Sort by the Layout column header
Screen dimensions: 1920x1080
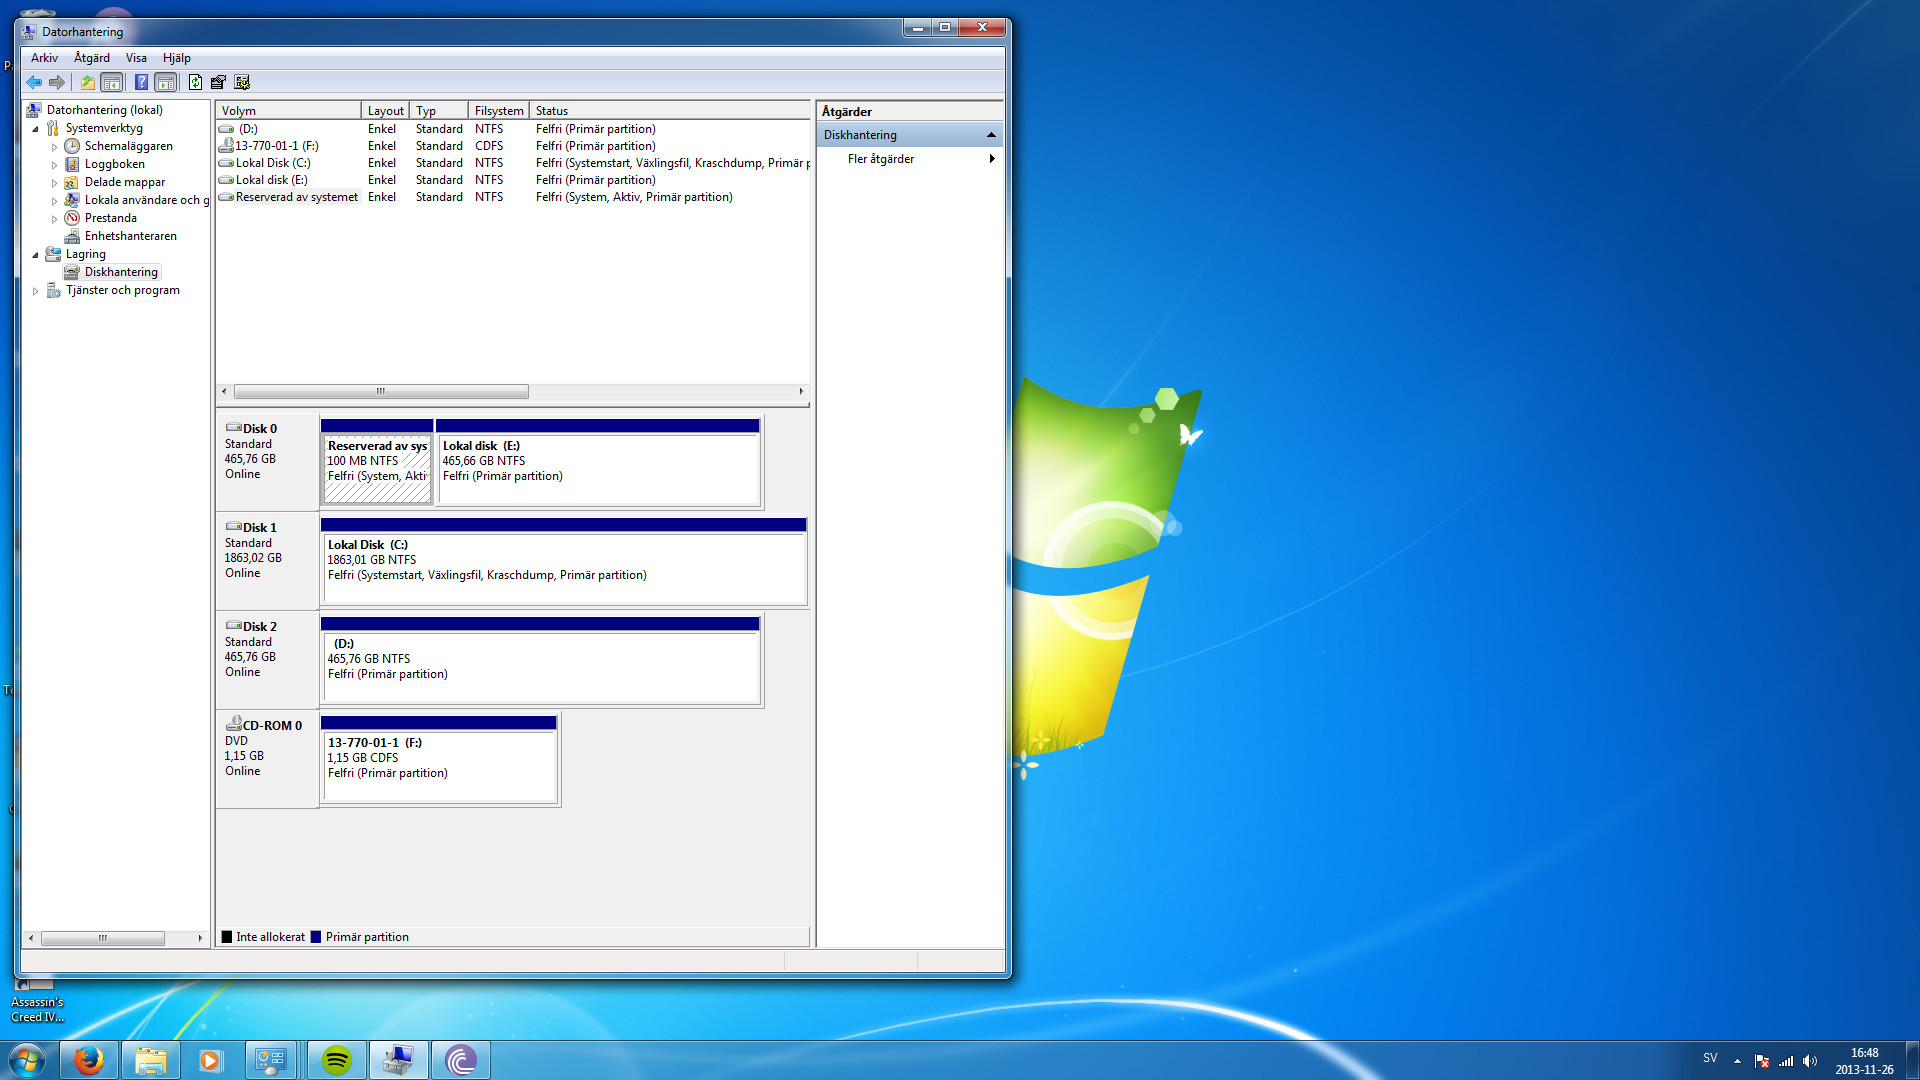pyautogui.click(x=385, y=111)
